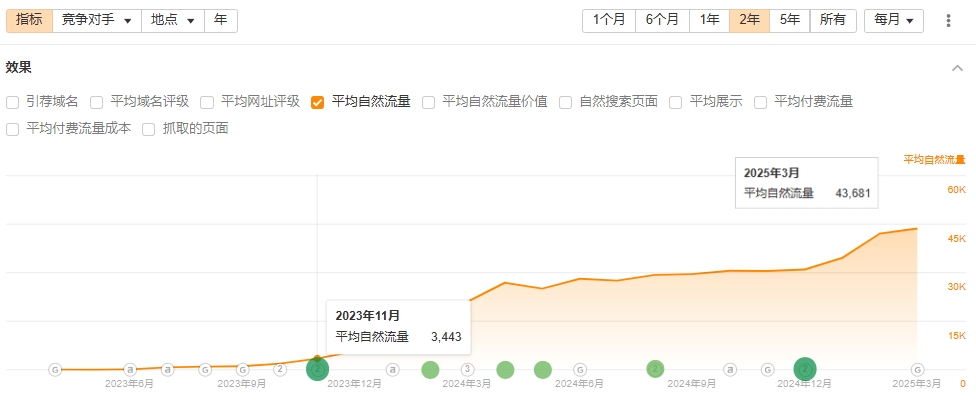Click the G marker left of 2024年12月
Image resolution: width=976 pixels, height=400 pixels.
click(x=767, y=370)
